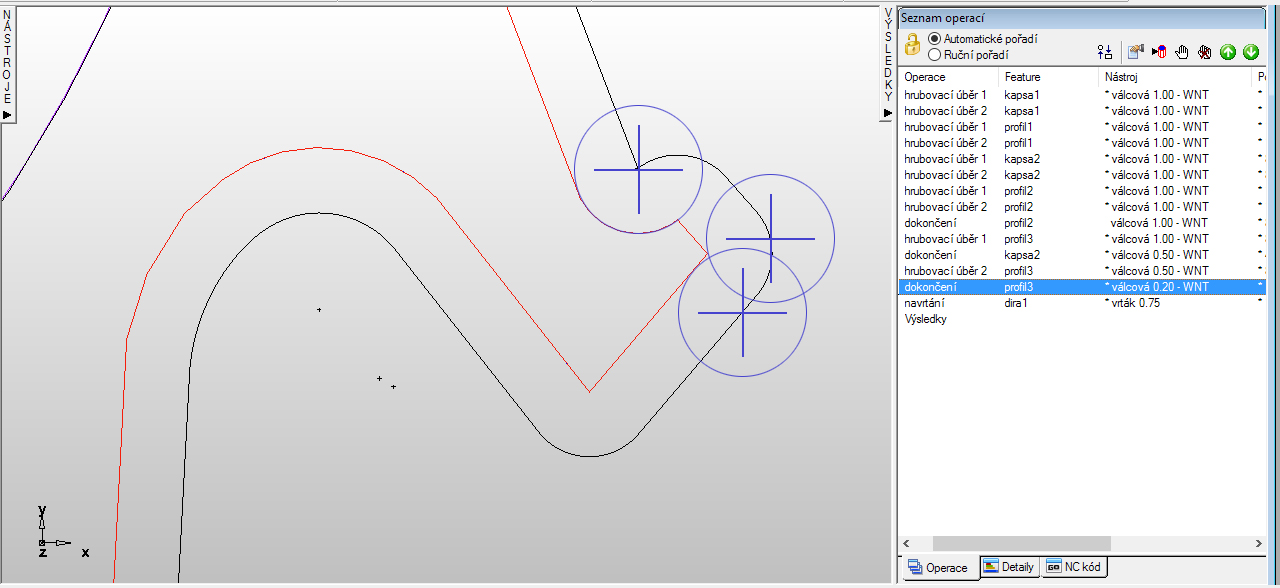Click the open hand icon
The height and width of the screenshot is (588, 1280).
coord(1182,52)
